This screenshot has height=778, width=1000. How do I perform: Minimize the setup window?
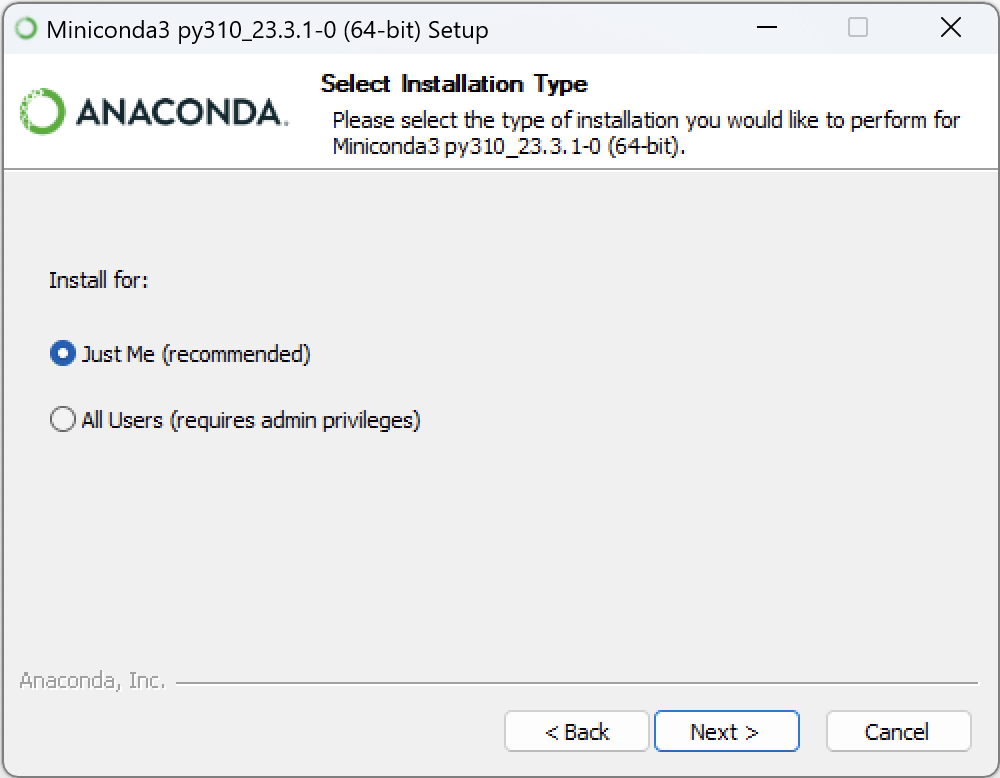pos(764,28)
